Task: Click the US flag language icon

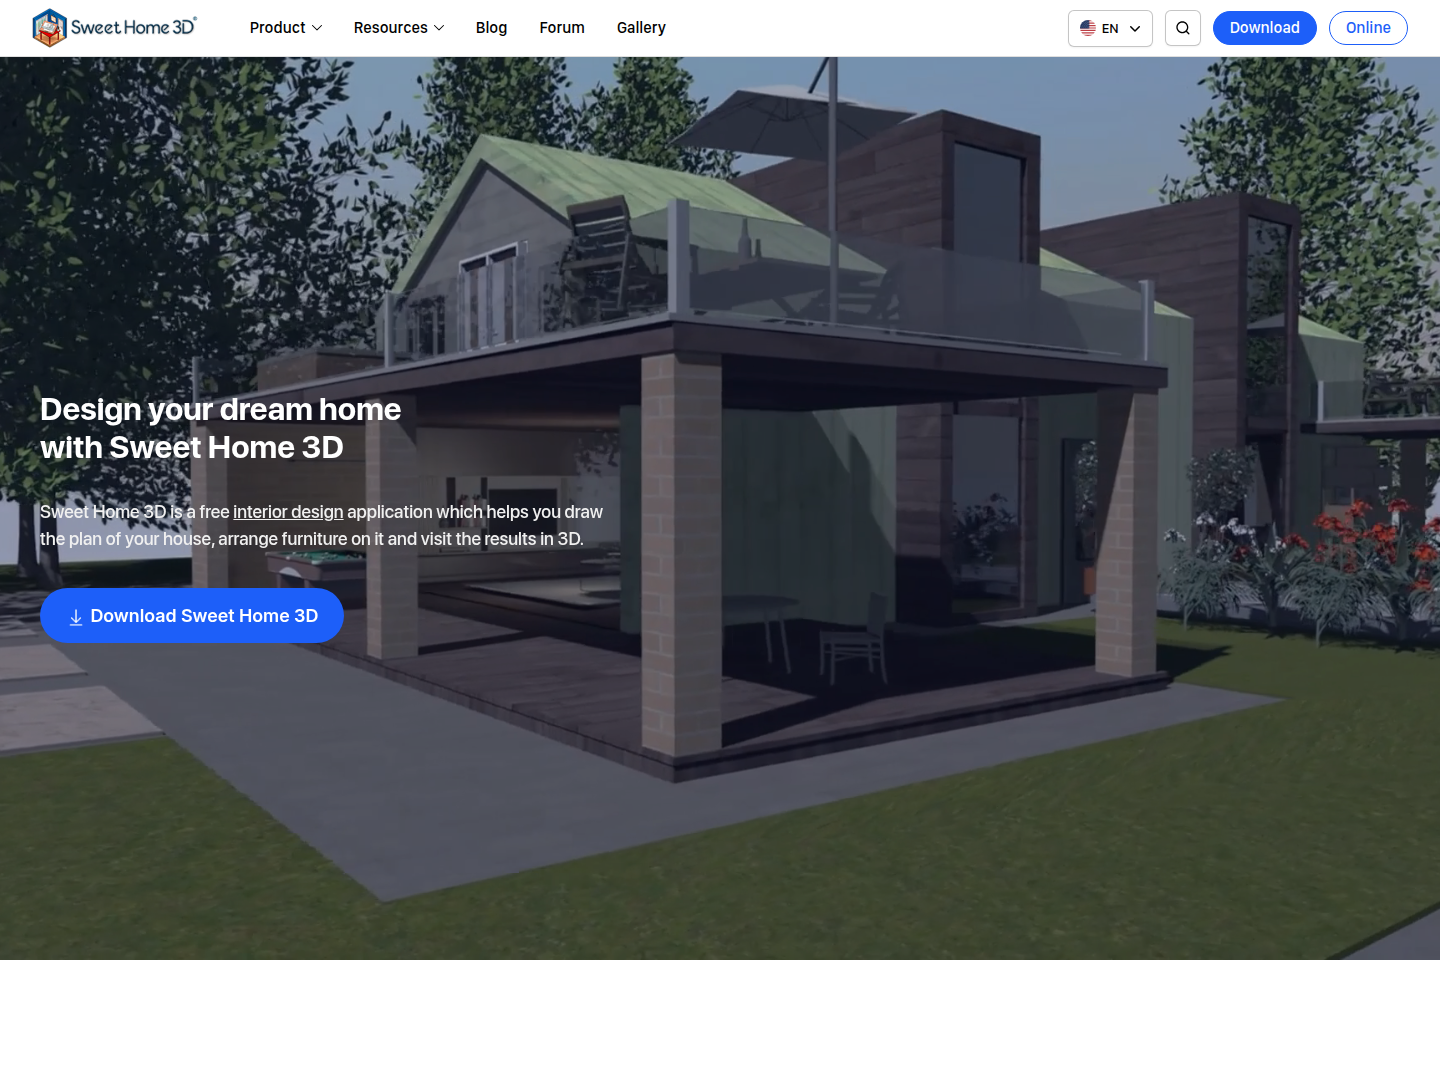Action: point(1088,28)
